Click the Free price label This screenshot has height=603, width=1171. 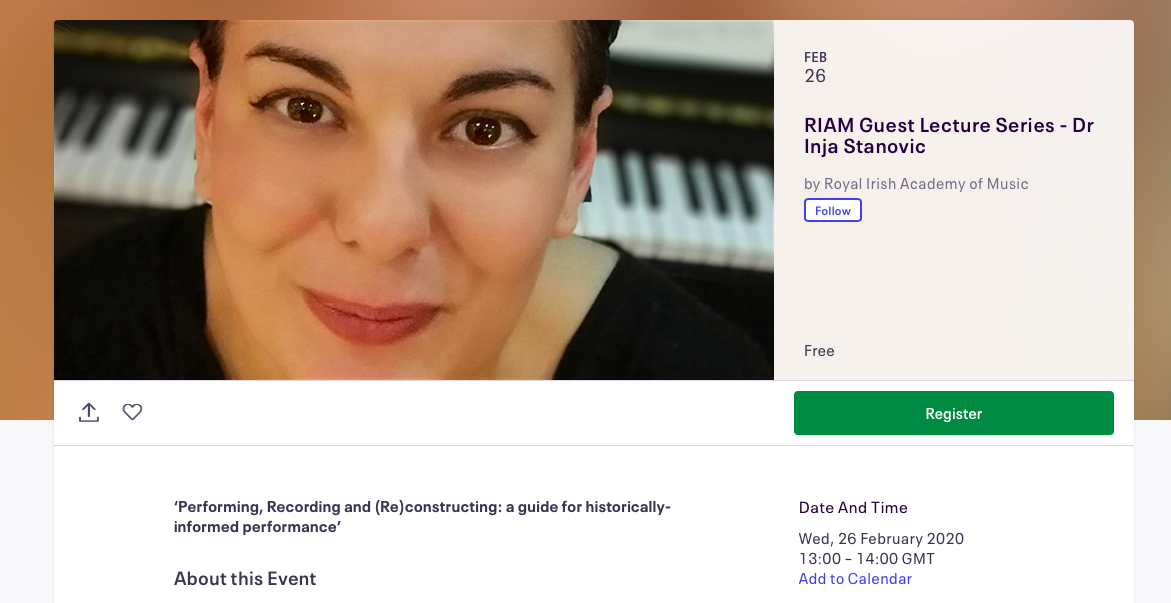tap(819, 351)
